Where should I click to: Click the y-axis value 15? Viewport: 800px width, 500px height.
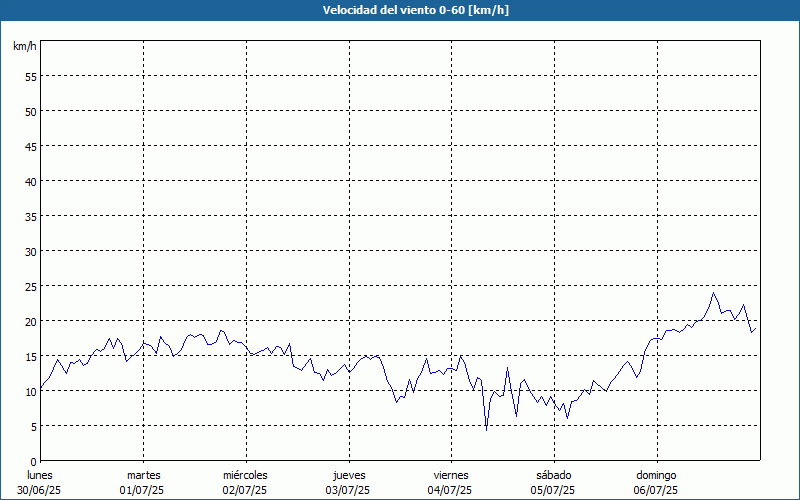click(31, 357)
